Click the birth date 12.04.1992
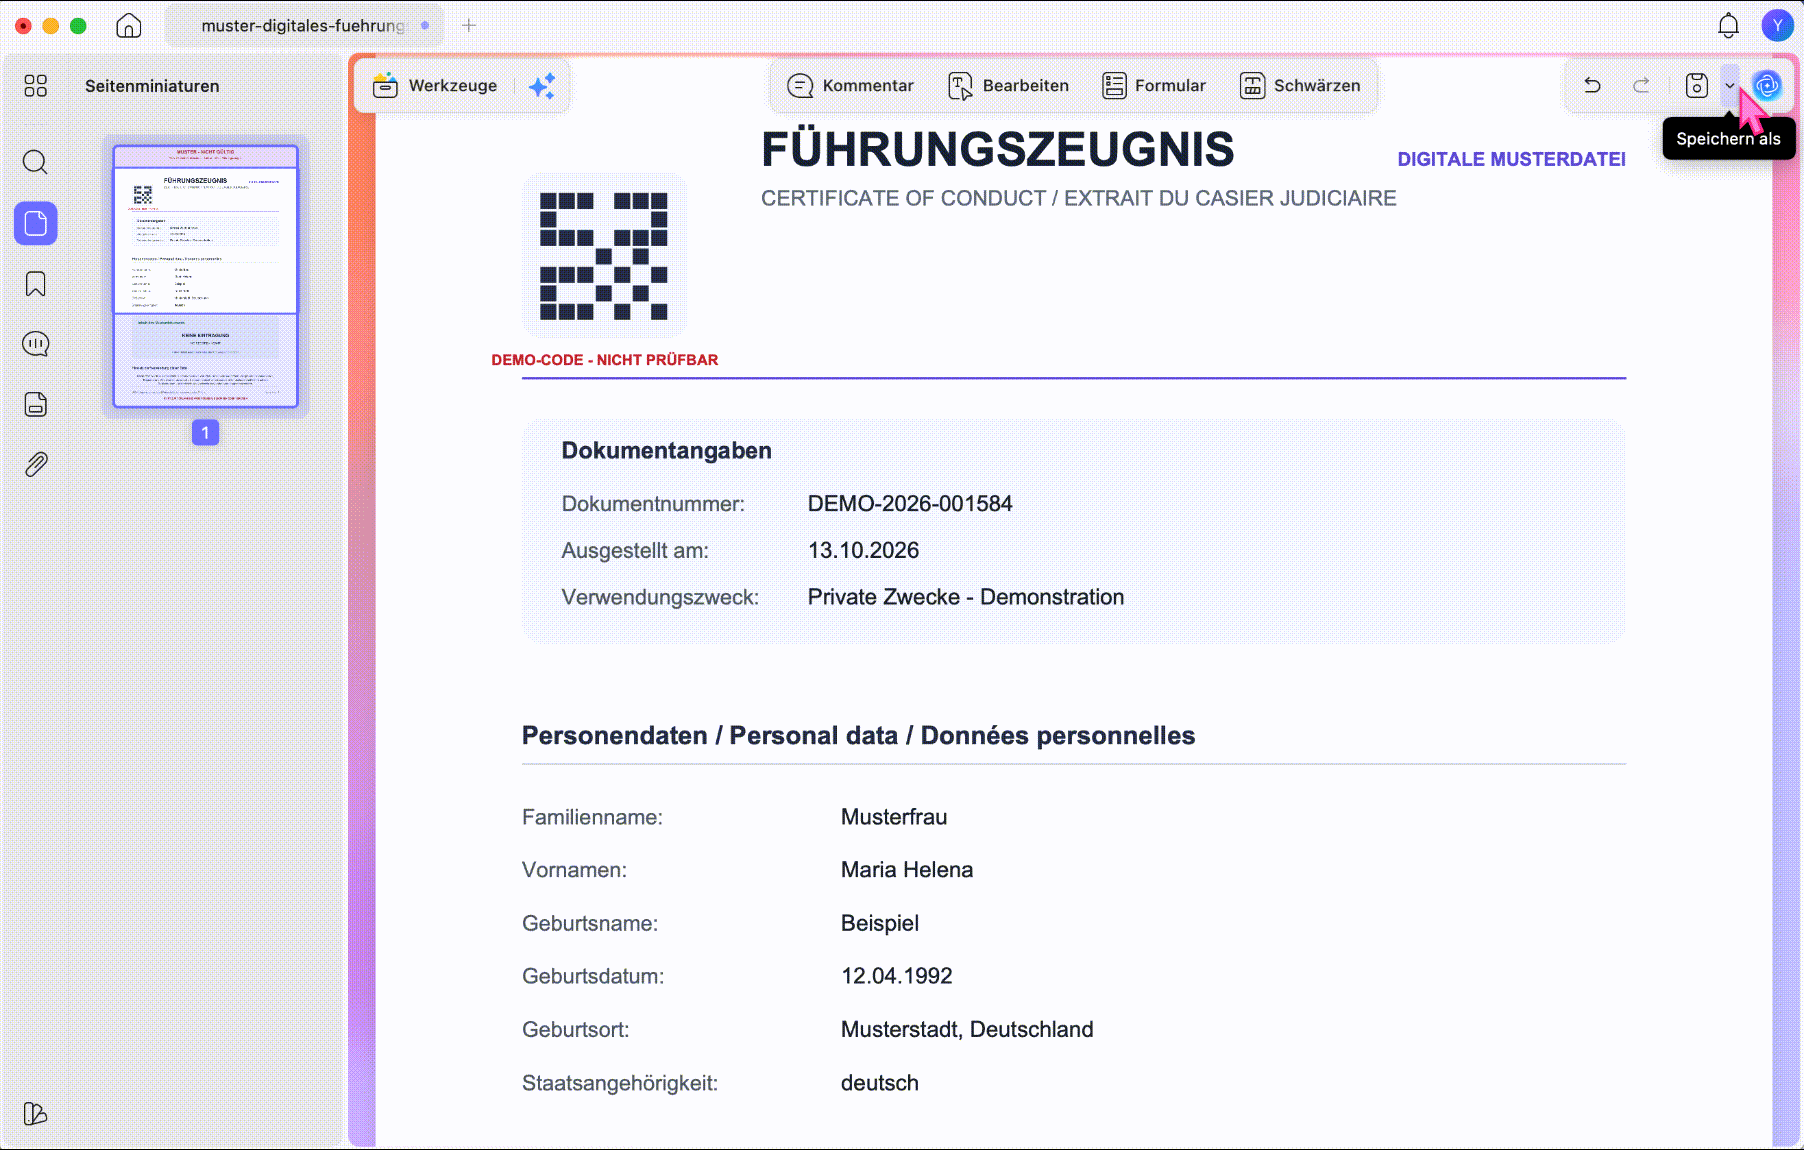Image resolution: width=1804 pixels, height=1150 pixels. click(x=897, y=976)
